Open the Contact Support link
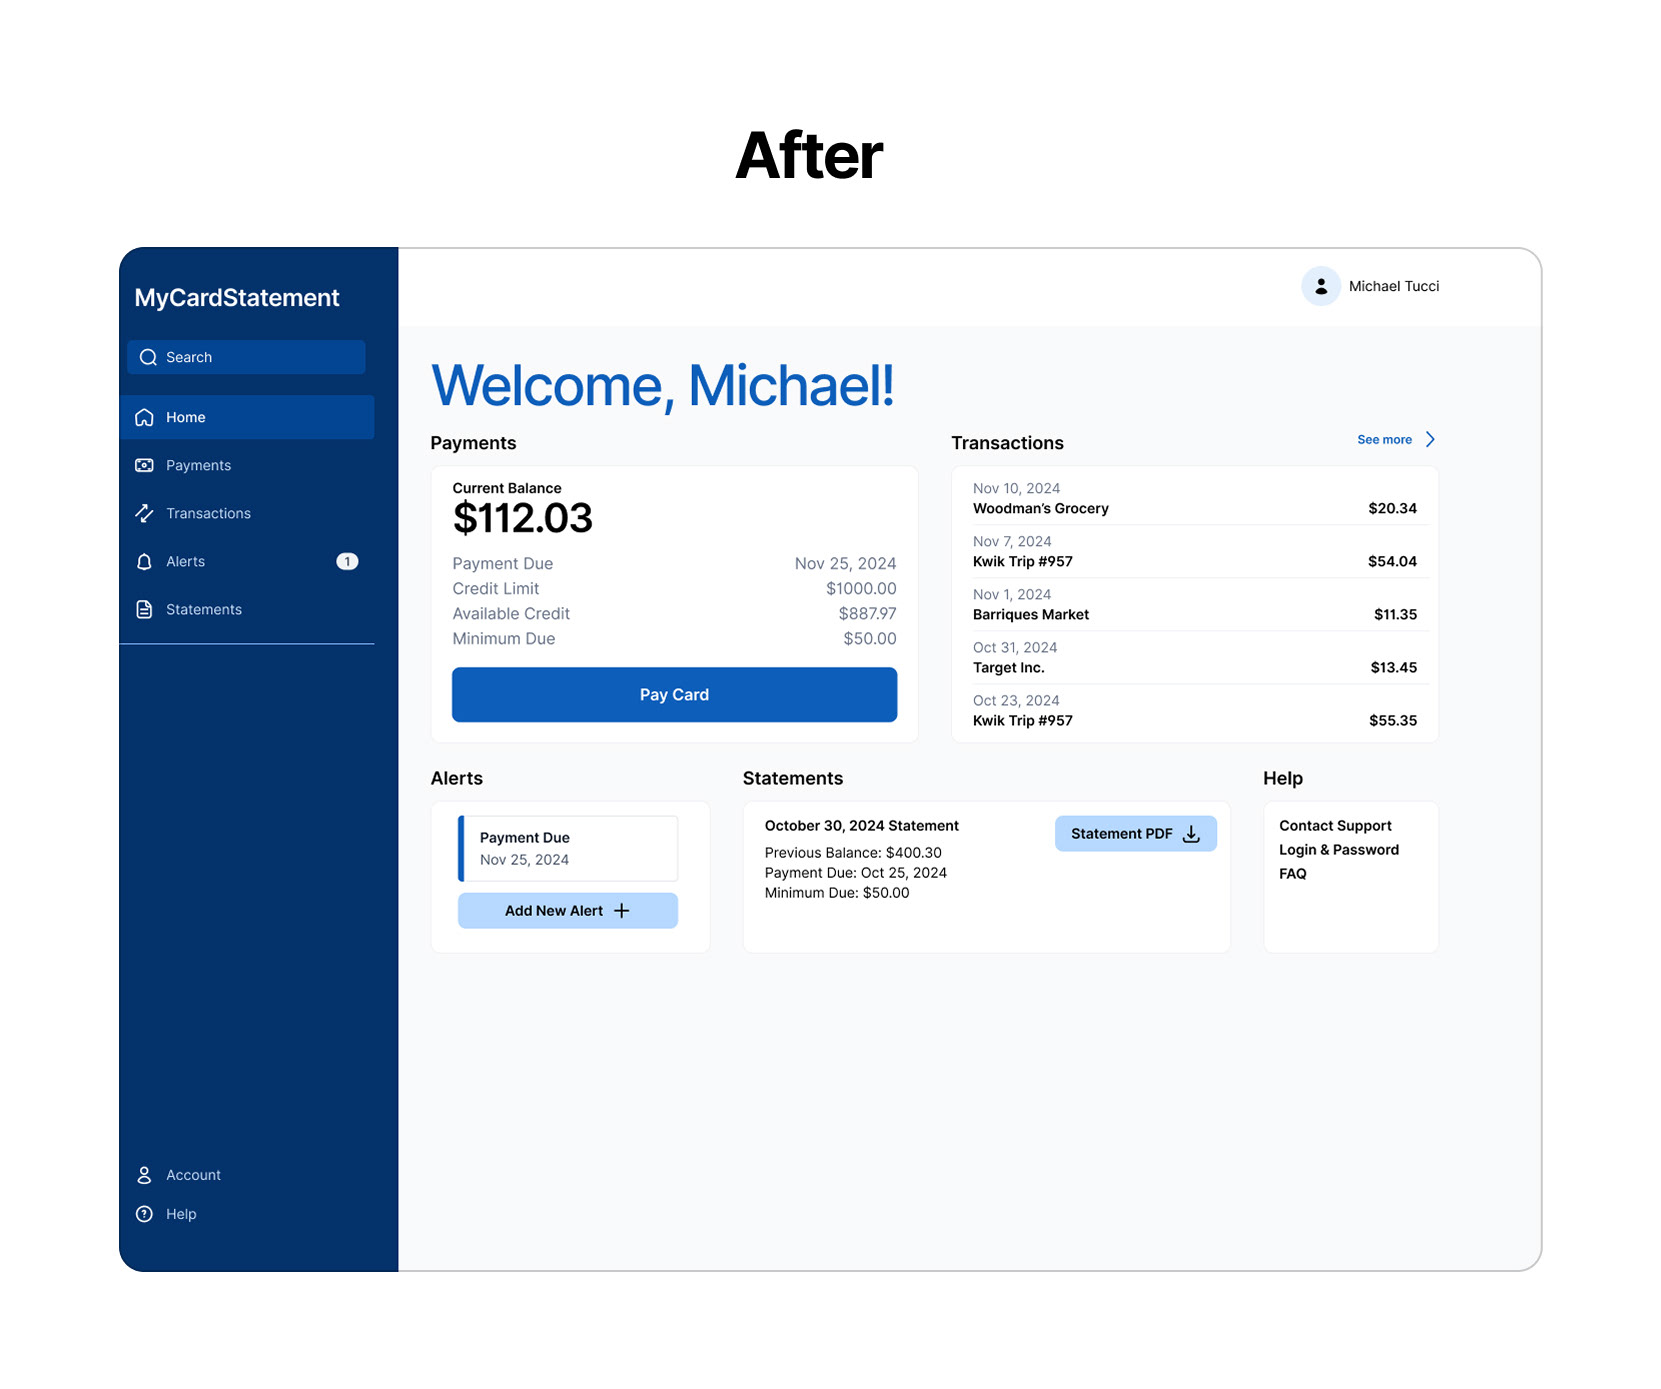The width and height of the screenshot is (1661, 1389). pos(1335,826)
